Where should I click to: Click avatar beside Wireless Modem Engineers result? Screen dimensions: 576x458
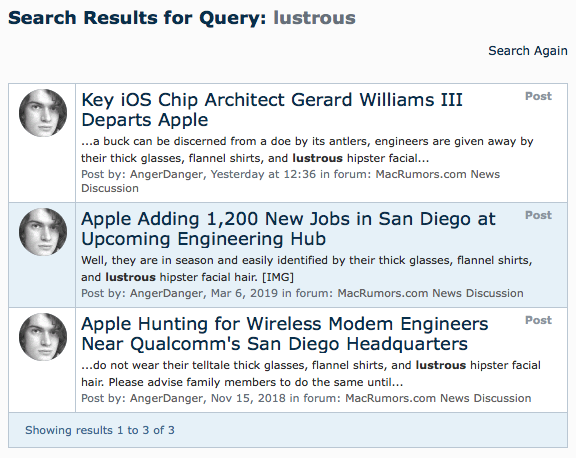[43, 337]
